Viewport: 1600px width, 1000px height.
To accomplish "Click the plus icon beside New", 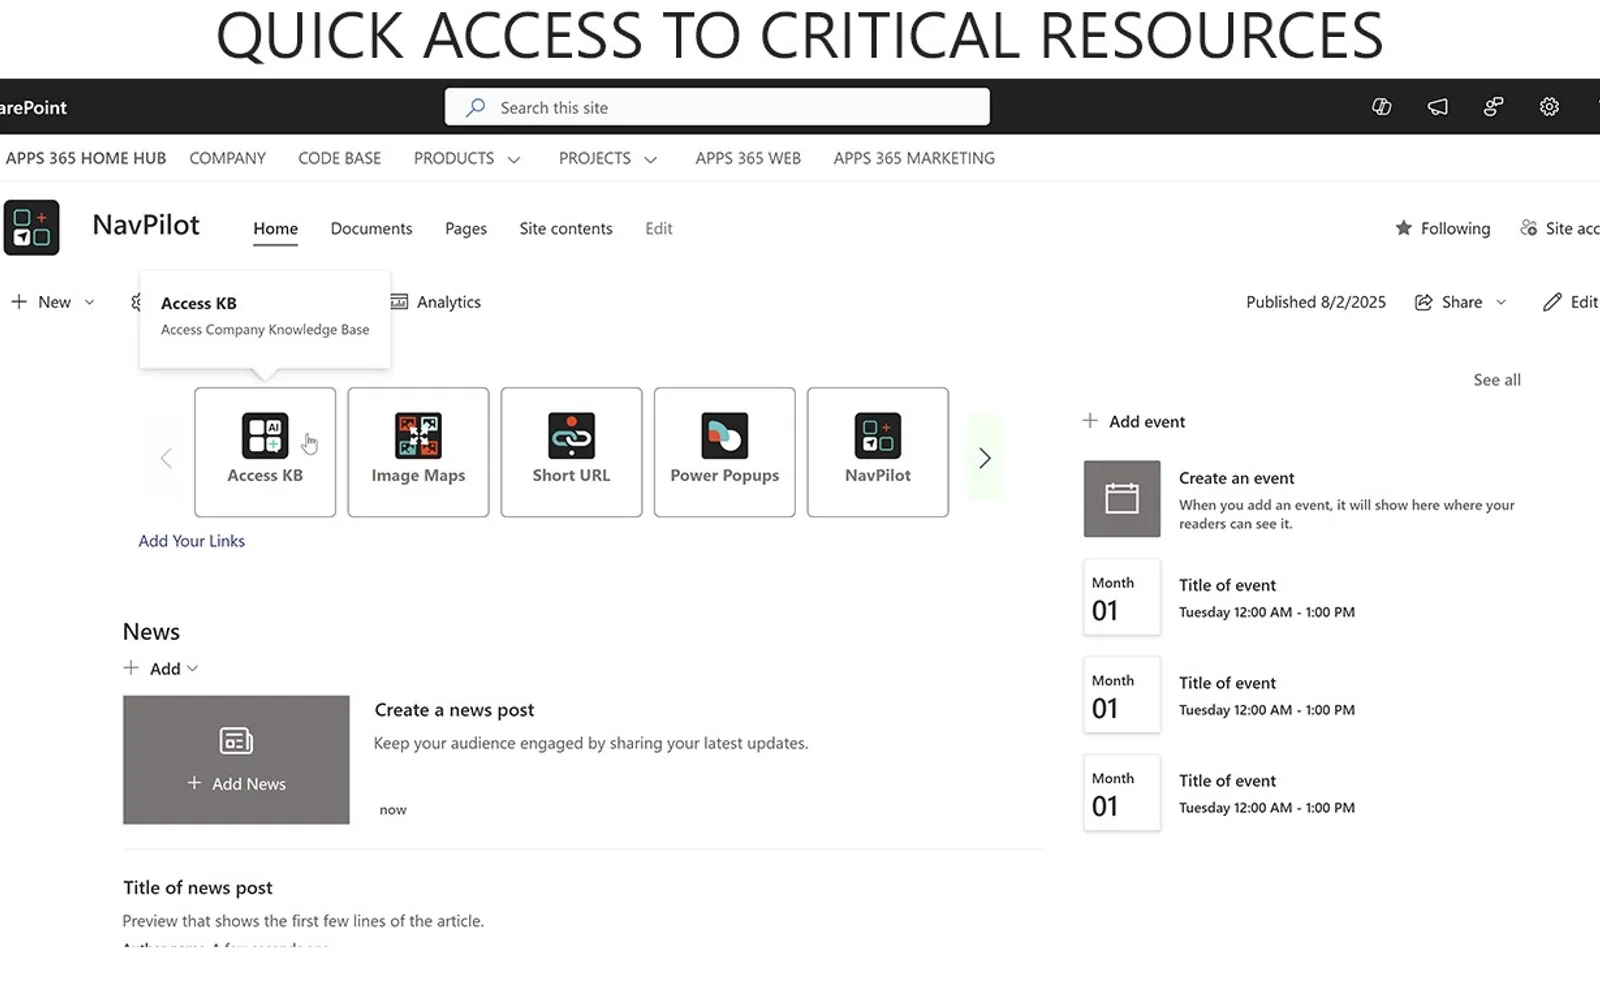I will tap(19, 301).
